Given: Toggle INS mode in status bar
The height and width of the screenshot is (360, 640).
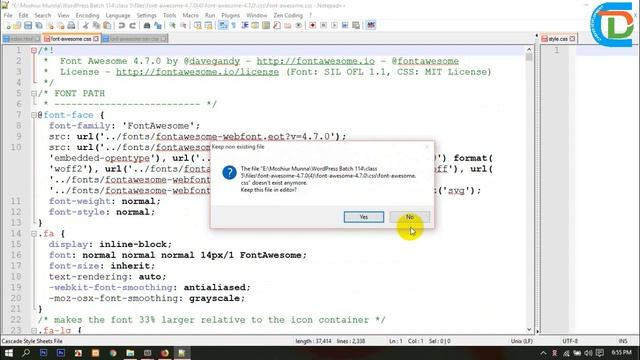Looking at the screenshot, I should pyautogui.click(x=623, y=341).
